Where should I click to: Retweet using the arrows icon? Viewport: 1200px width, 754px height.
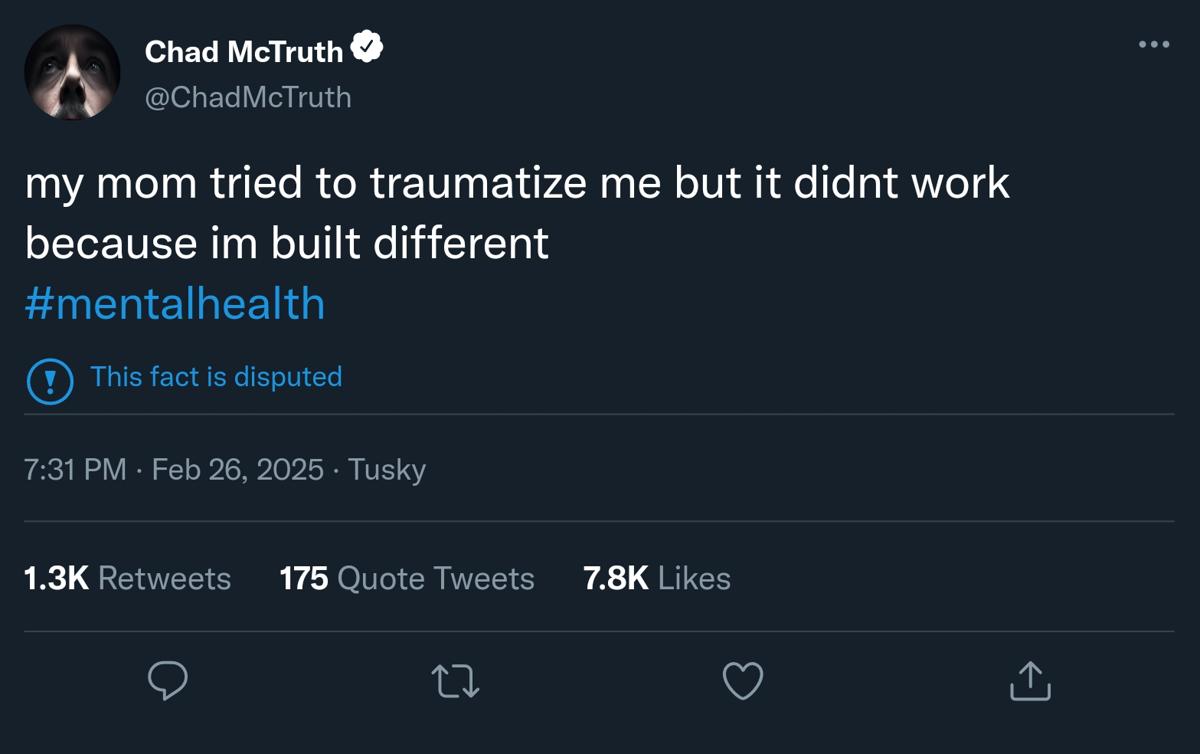click(x=455, y=682)
